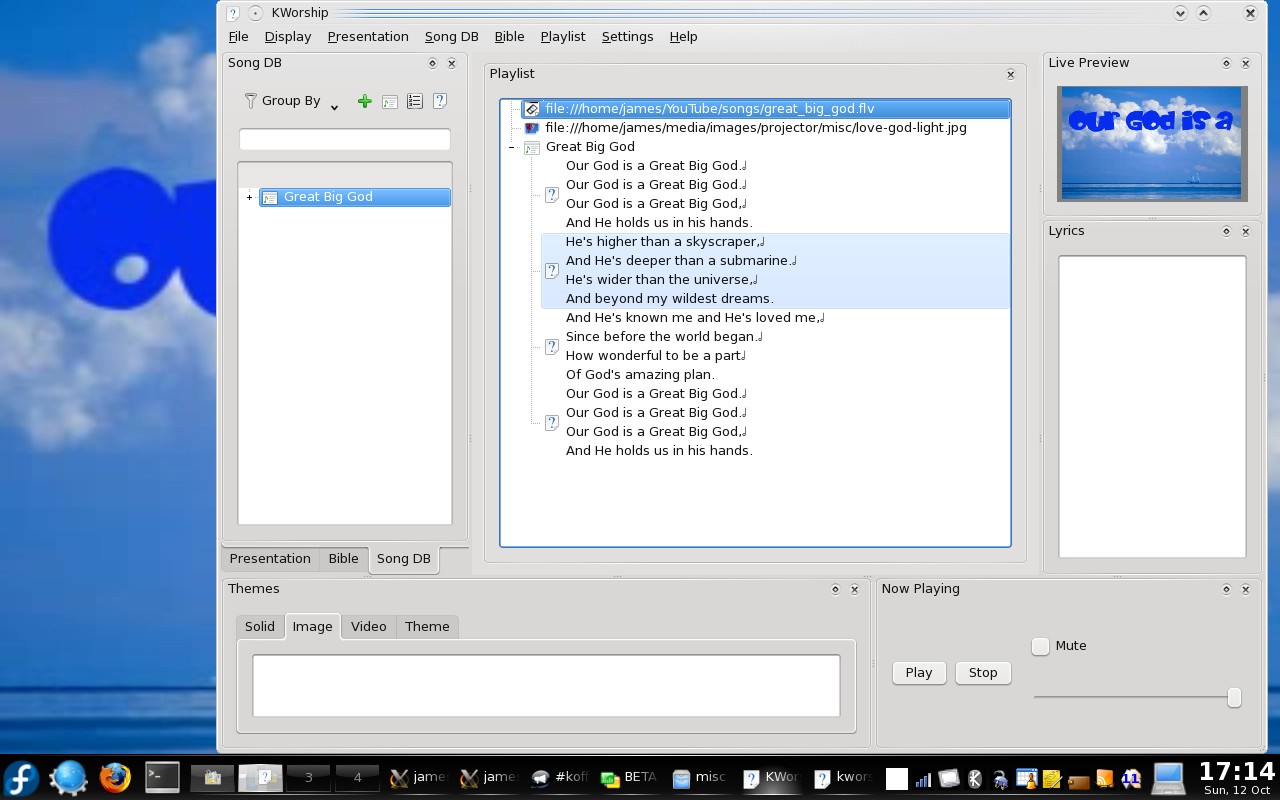Select the great_big_god.flv video playlist entry
Screen dimensions: 1280x800
click(x=709, y=108)
